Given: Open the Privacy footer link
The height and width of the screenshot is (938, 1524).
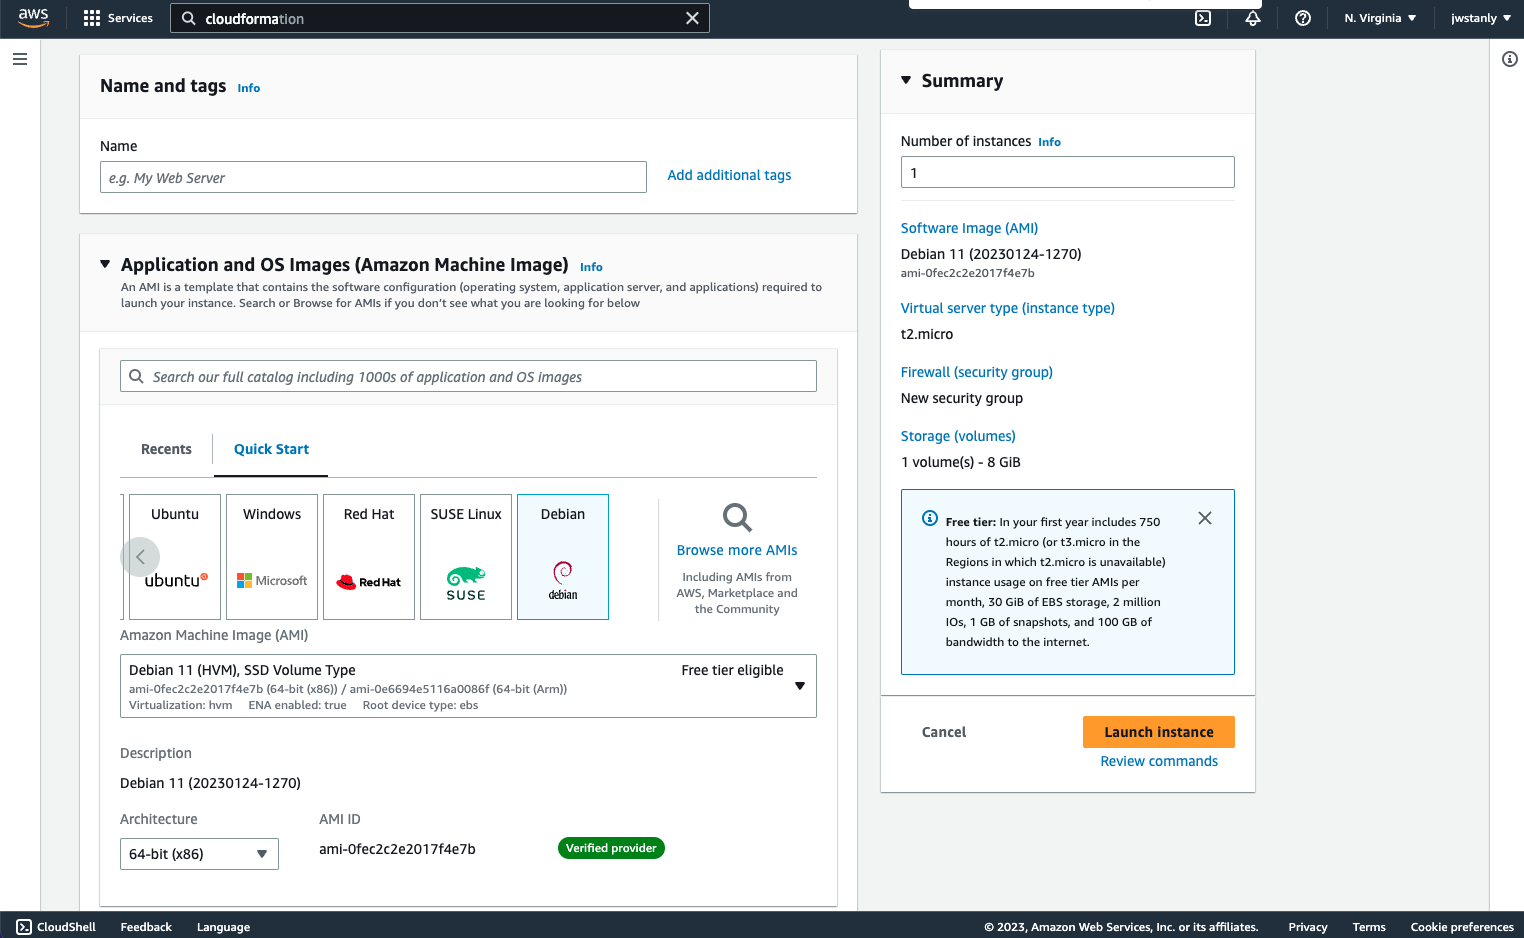Looking at the screenshot, I should click(x=1308, y=927).
